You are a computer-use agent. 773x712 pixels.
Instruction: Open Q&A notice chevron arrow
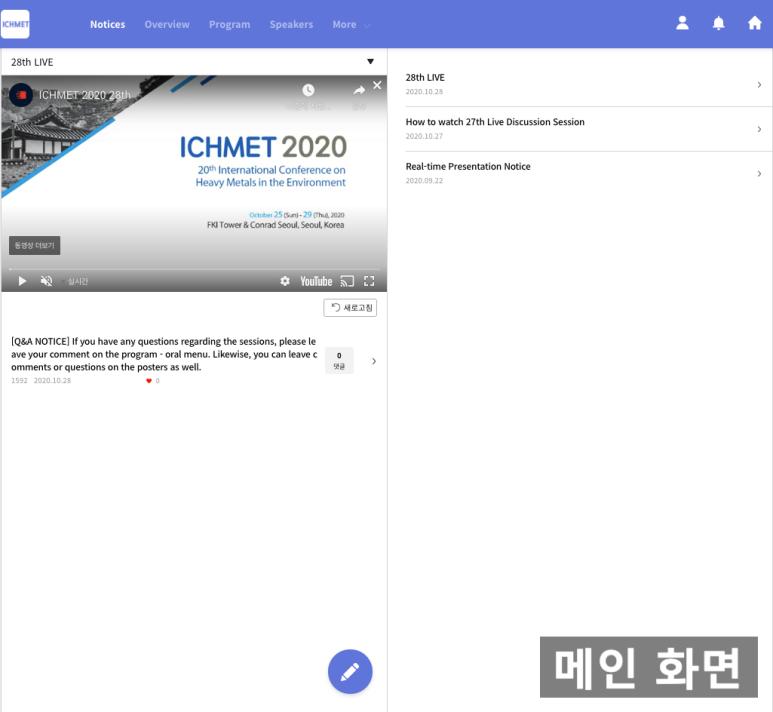pyautogui.click(x=374, y=361)
